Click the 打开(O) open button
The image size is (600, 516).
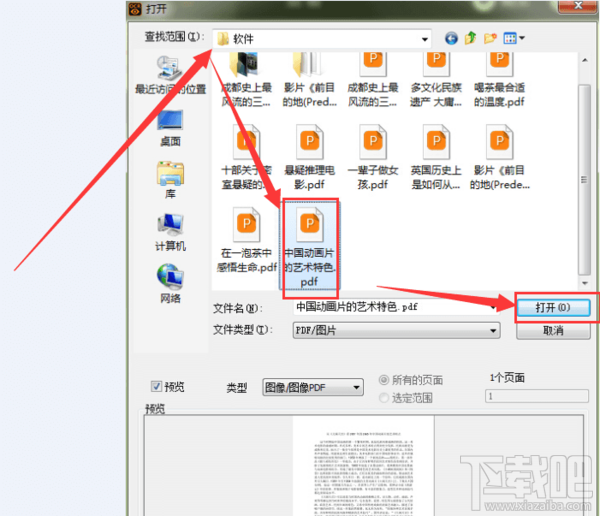pyautogui.click(x=553, y=307)
